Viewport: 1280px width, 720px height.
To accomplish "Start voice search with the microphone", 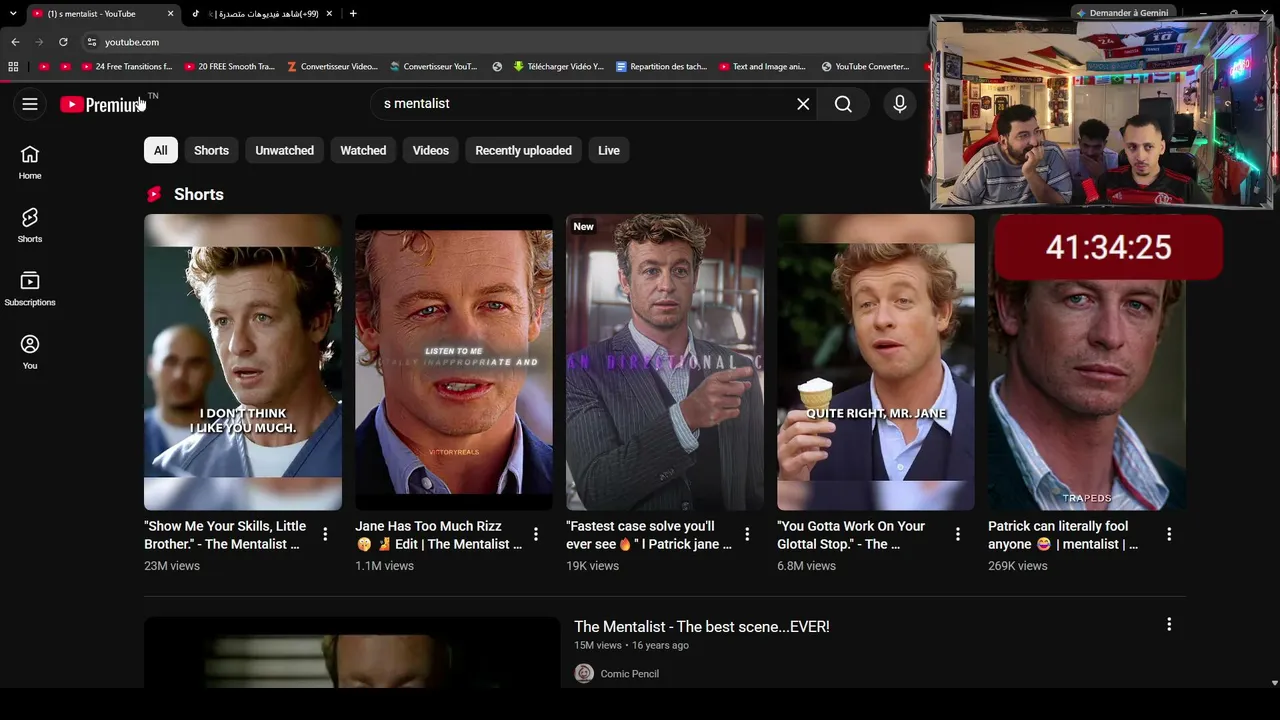I will (900, 104).
